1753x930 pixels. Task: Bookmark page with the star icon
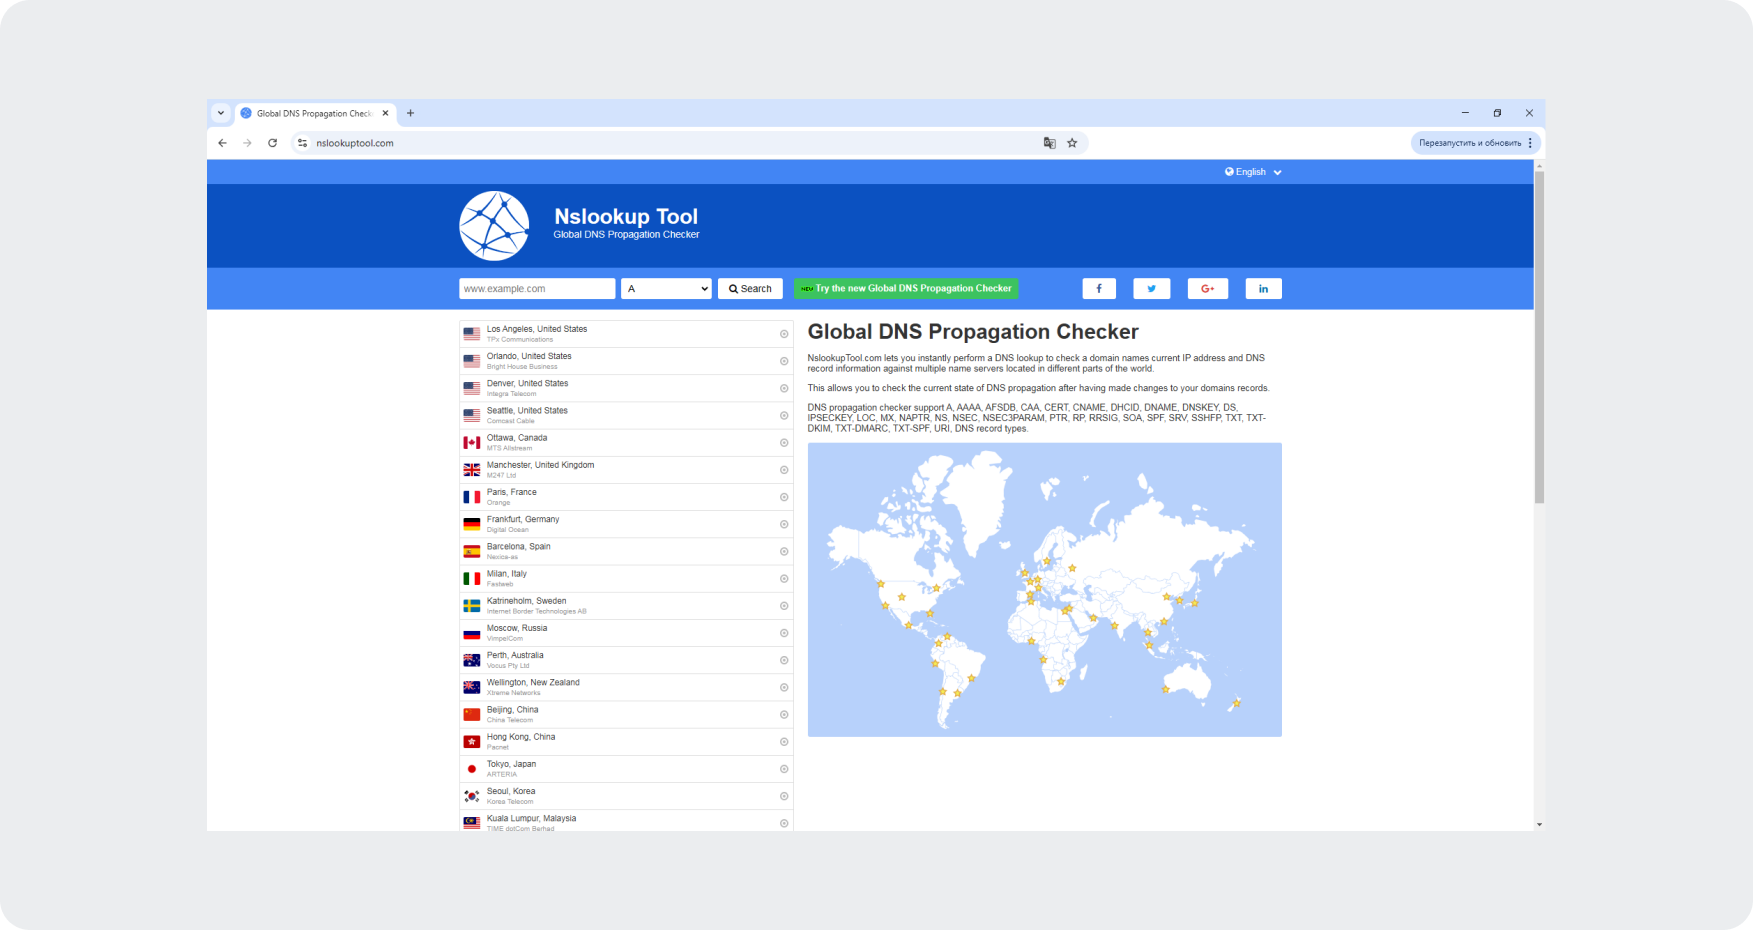1072,143
